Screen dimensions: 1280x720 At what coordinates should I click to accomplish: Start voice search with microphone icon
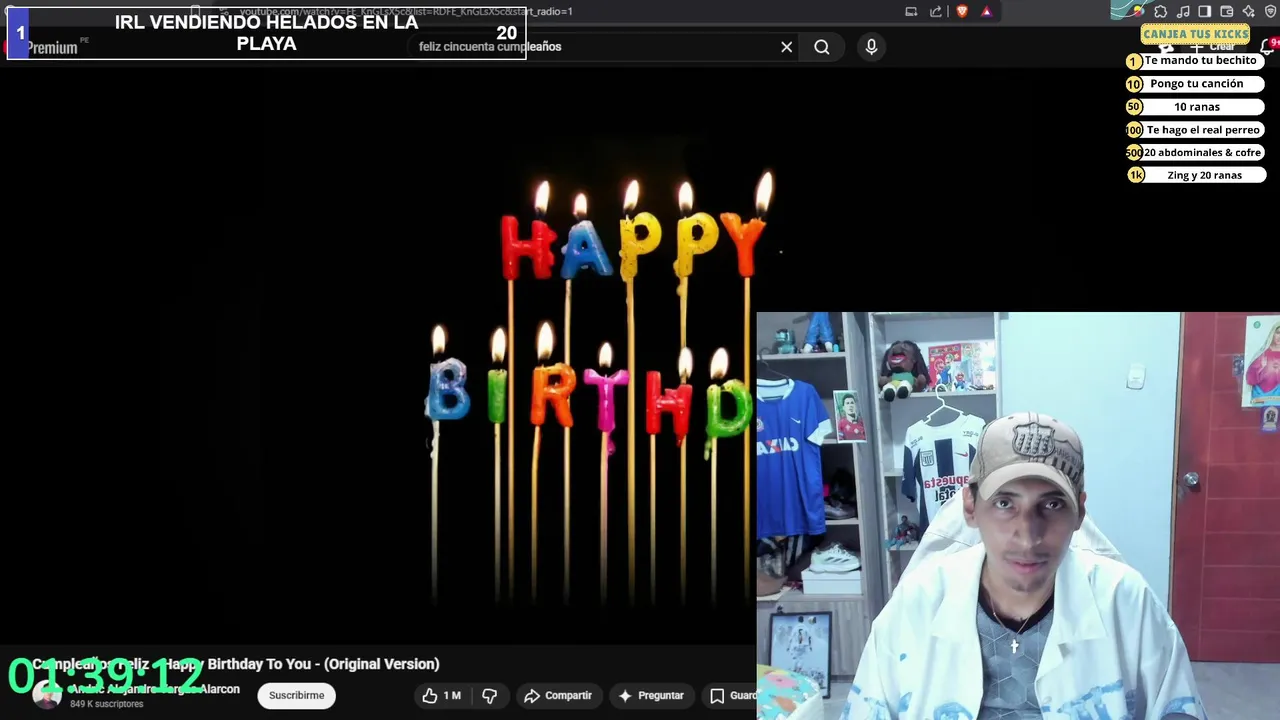(x=871, y=47)
